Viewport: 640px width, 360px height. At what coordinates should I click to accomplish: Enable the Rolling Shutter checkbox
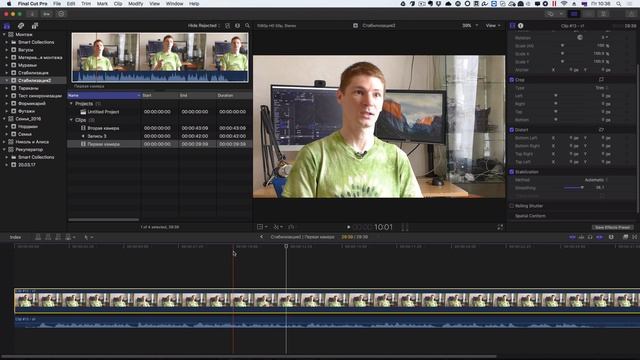(x=511, y=206)
